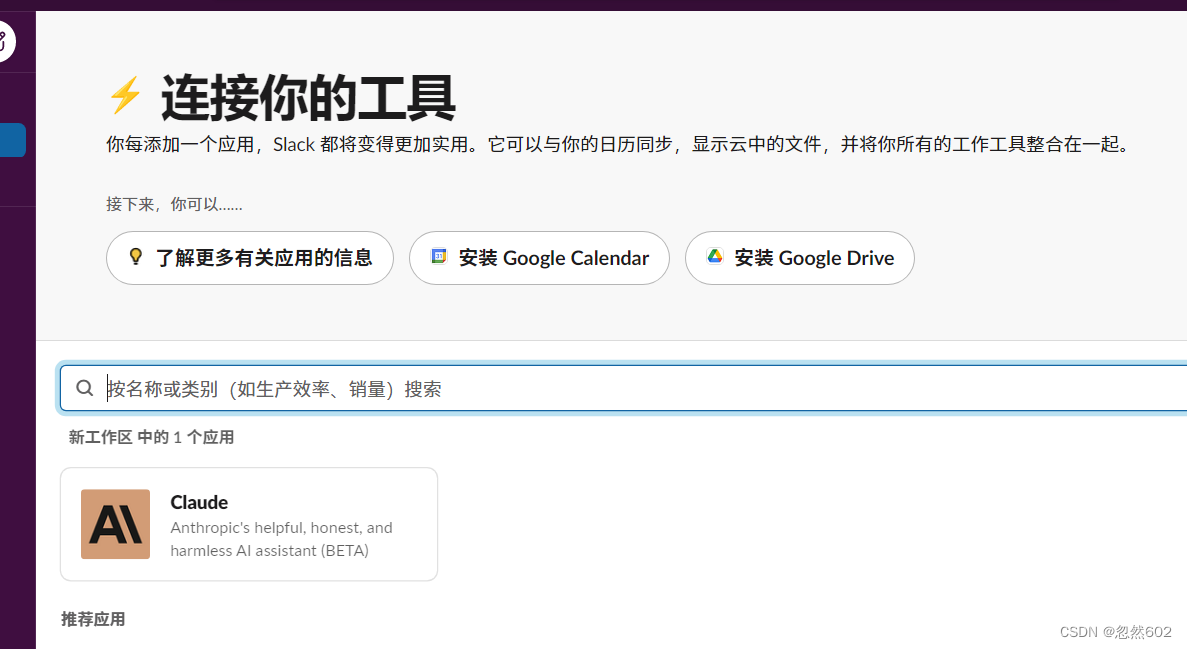1187x649 pixels.
Task: Click the lightning bolt icon beside heading
Action: point(125,95)
